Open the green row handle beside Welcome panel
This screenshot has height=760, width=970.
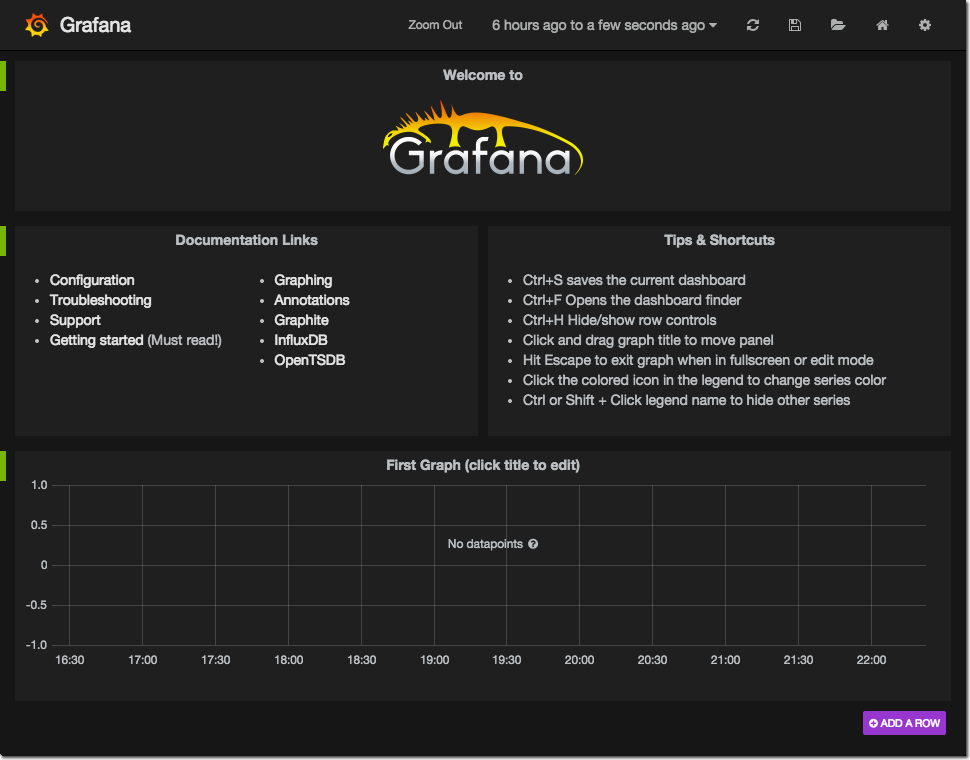pos(2,76)
